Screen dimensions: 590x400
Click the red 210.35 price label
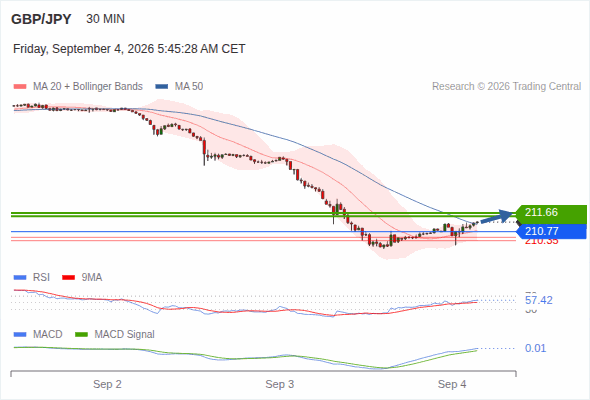(542, 242)
